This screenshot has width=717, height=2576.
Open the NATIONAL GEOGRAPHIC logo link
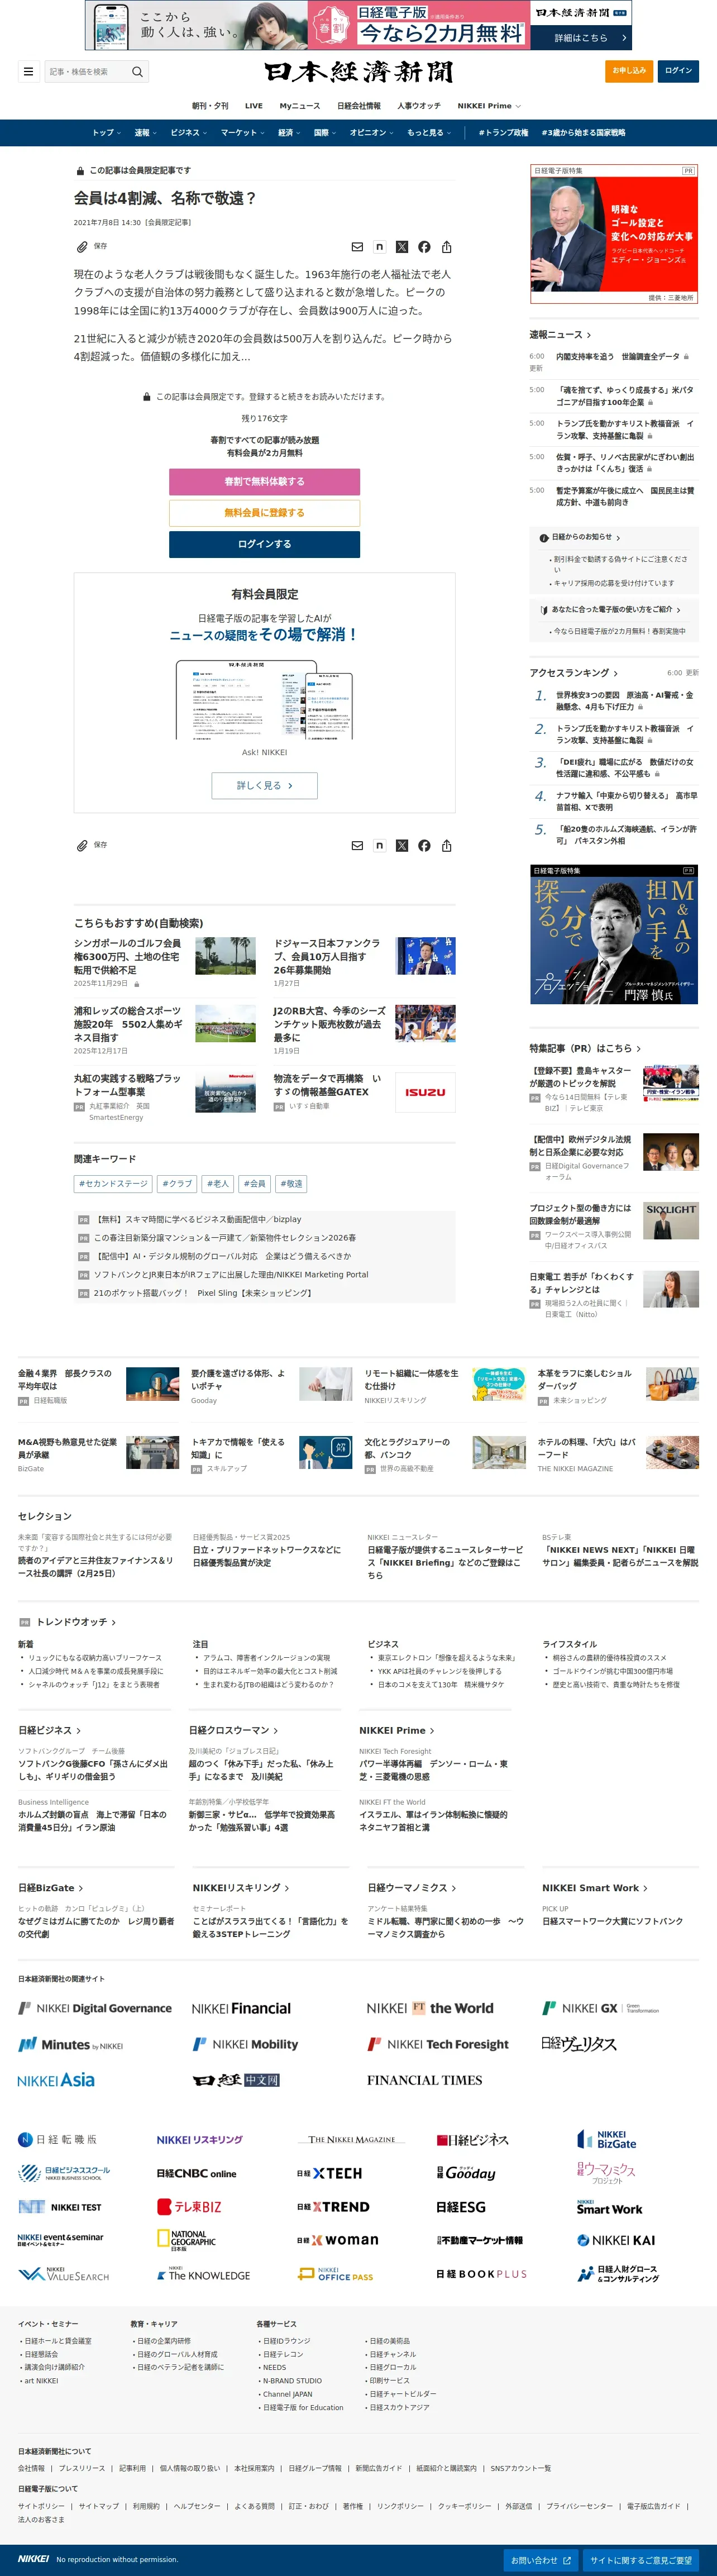tap(187, 2240)
